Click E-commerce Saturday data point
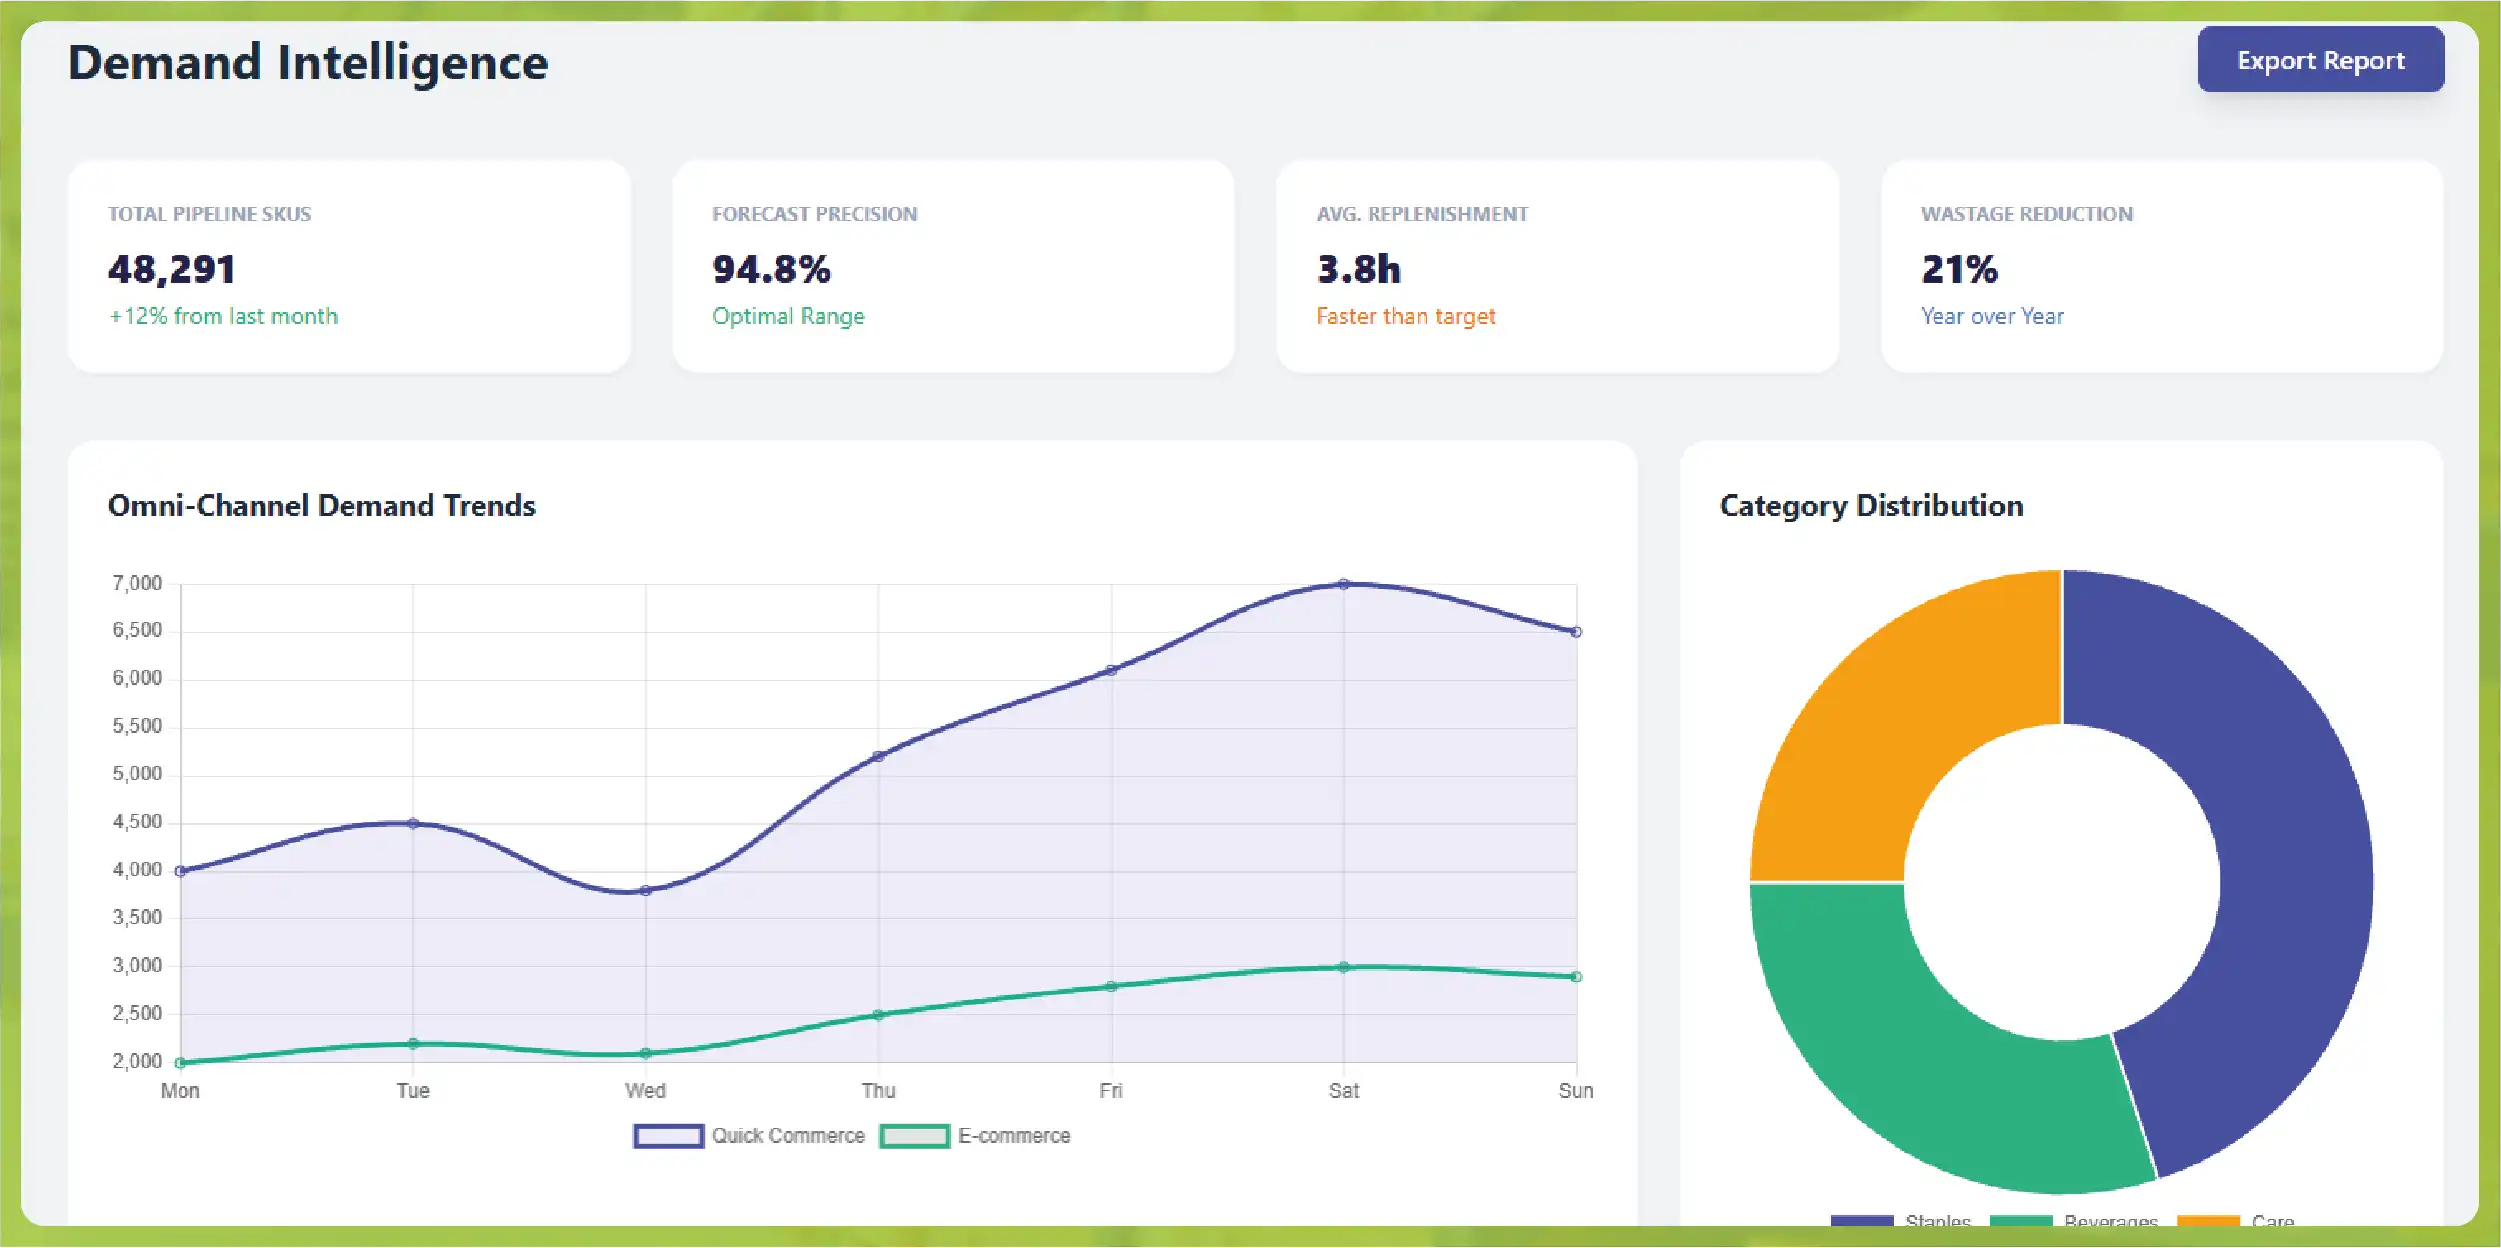2501x1248 pixels. pos(1344,967)
